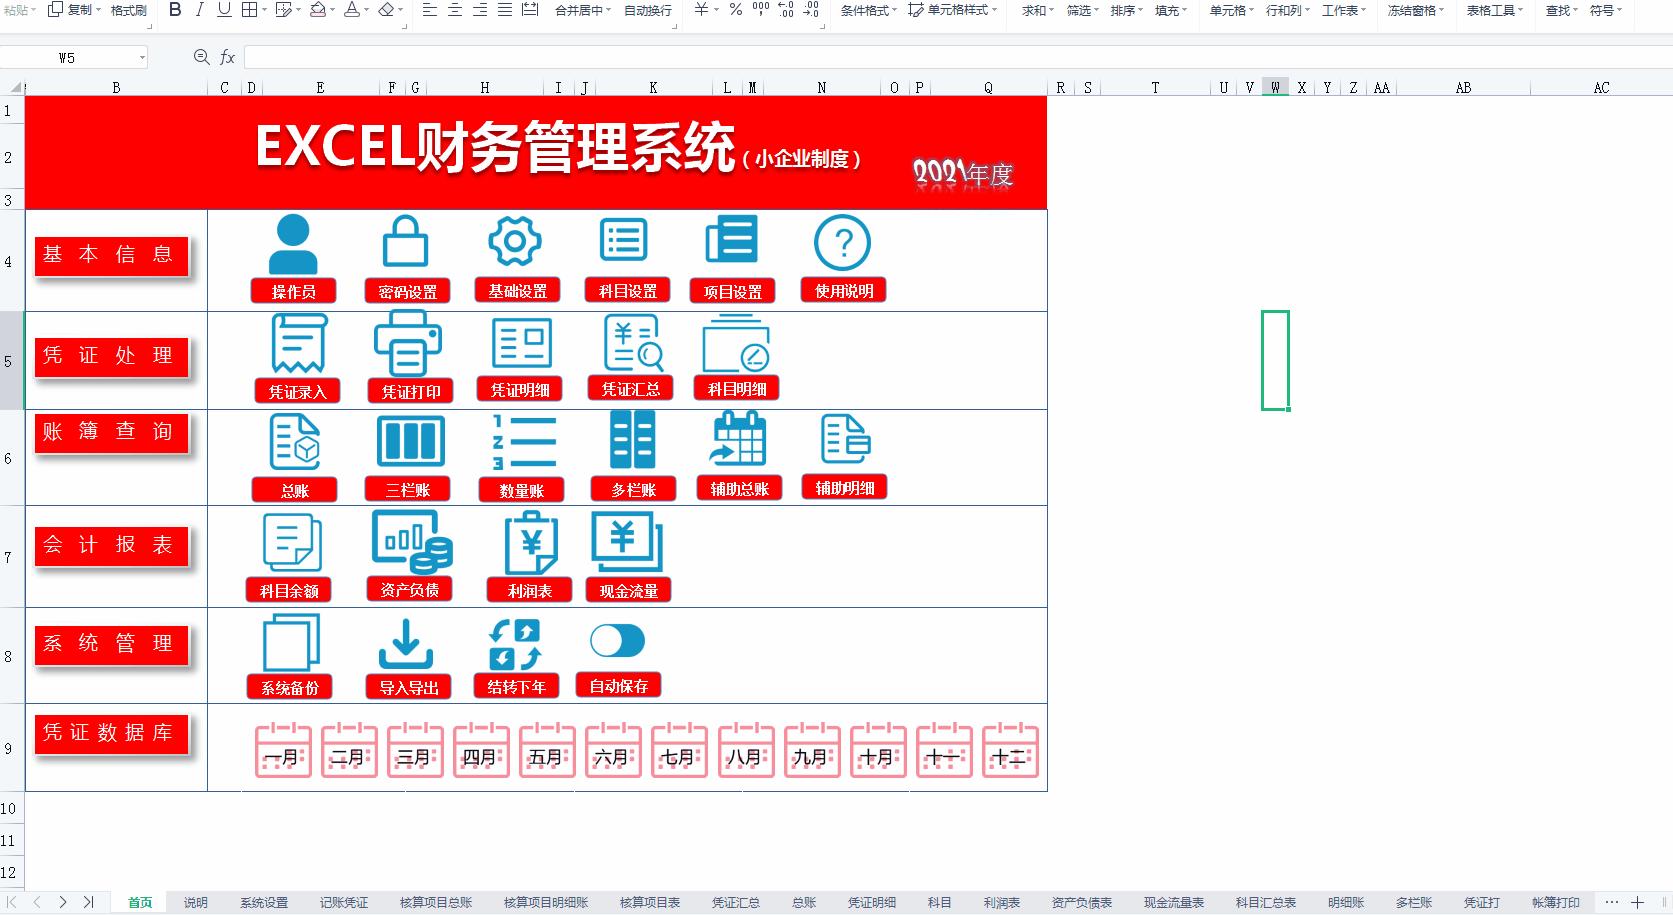This screenshot has width=1673, height=915.
Task: Open the 使用说明 help instructions icon
Action: pyautogui.click(x=843, y=255)
